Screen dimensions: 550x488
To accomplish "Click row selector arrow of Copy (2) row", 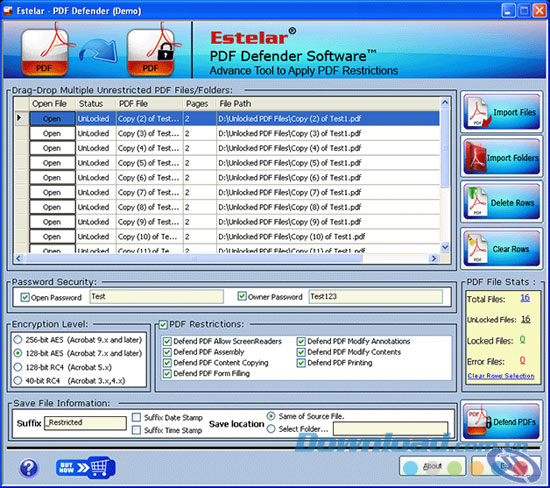I will click(21, 118).
